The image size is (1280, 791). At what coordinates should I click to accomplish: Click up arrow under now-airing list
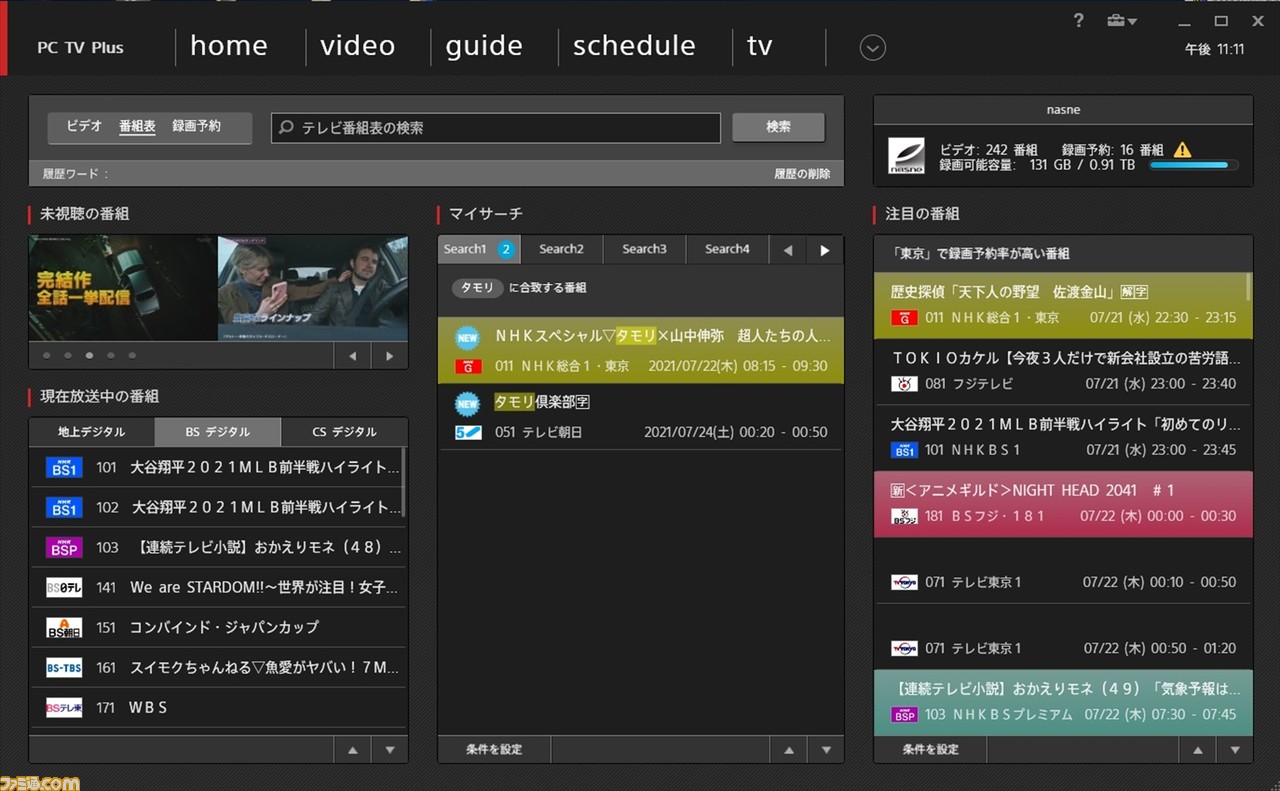(352, 749)
